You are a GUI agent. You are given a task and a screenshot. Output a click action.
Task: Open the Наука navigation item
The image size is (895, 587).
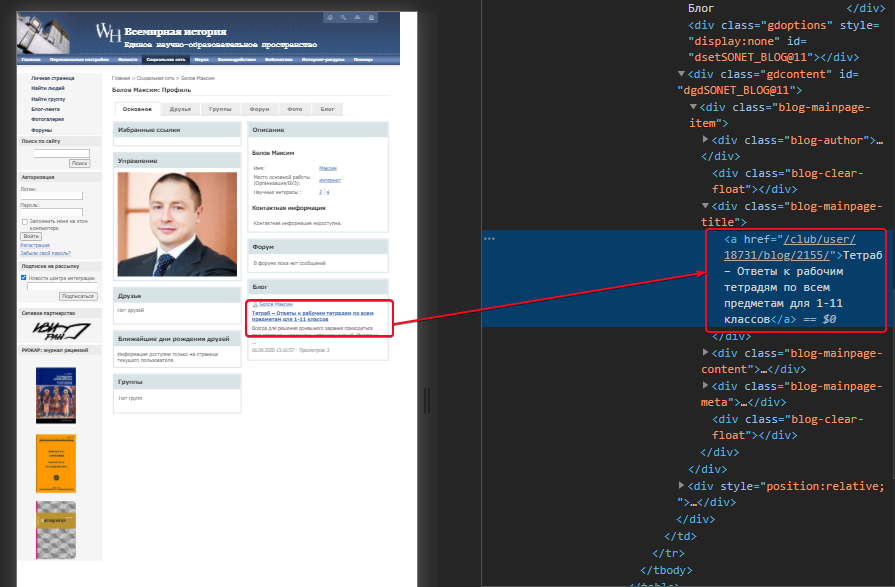(x=201, y=59)
